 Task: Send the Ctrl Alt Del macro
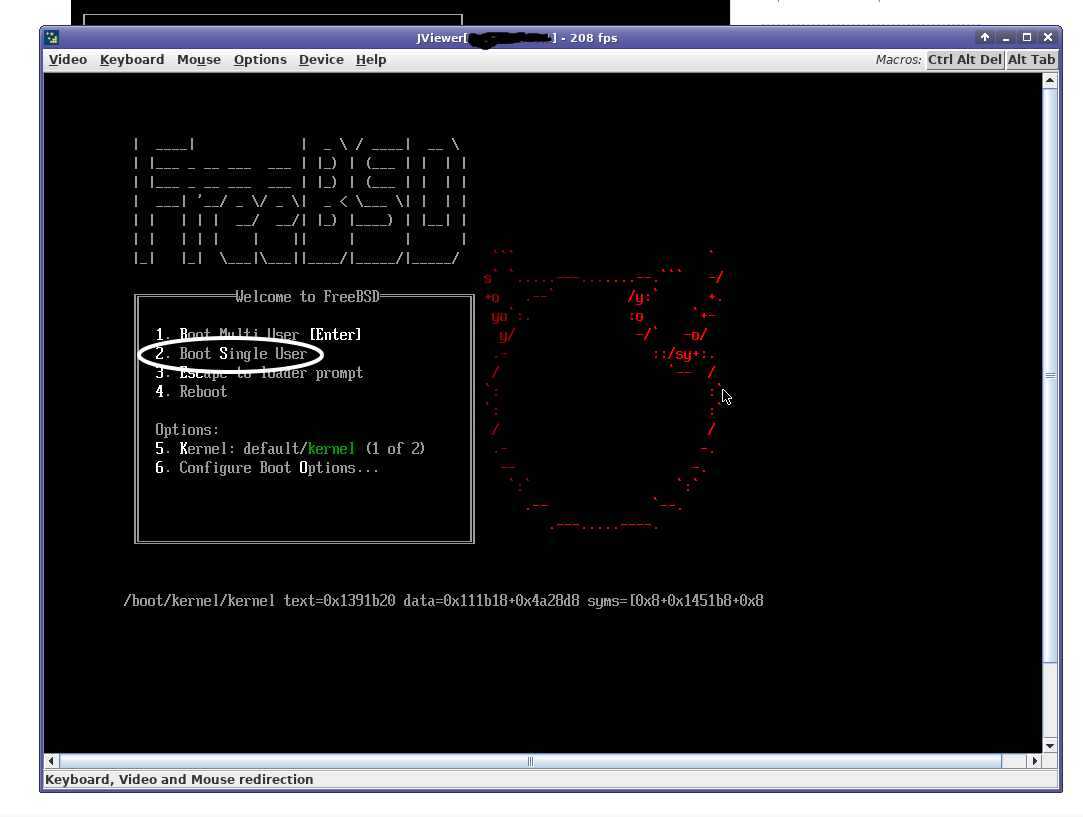(964, 59)
